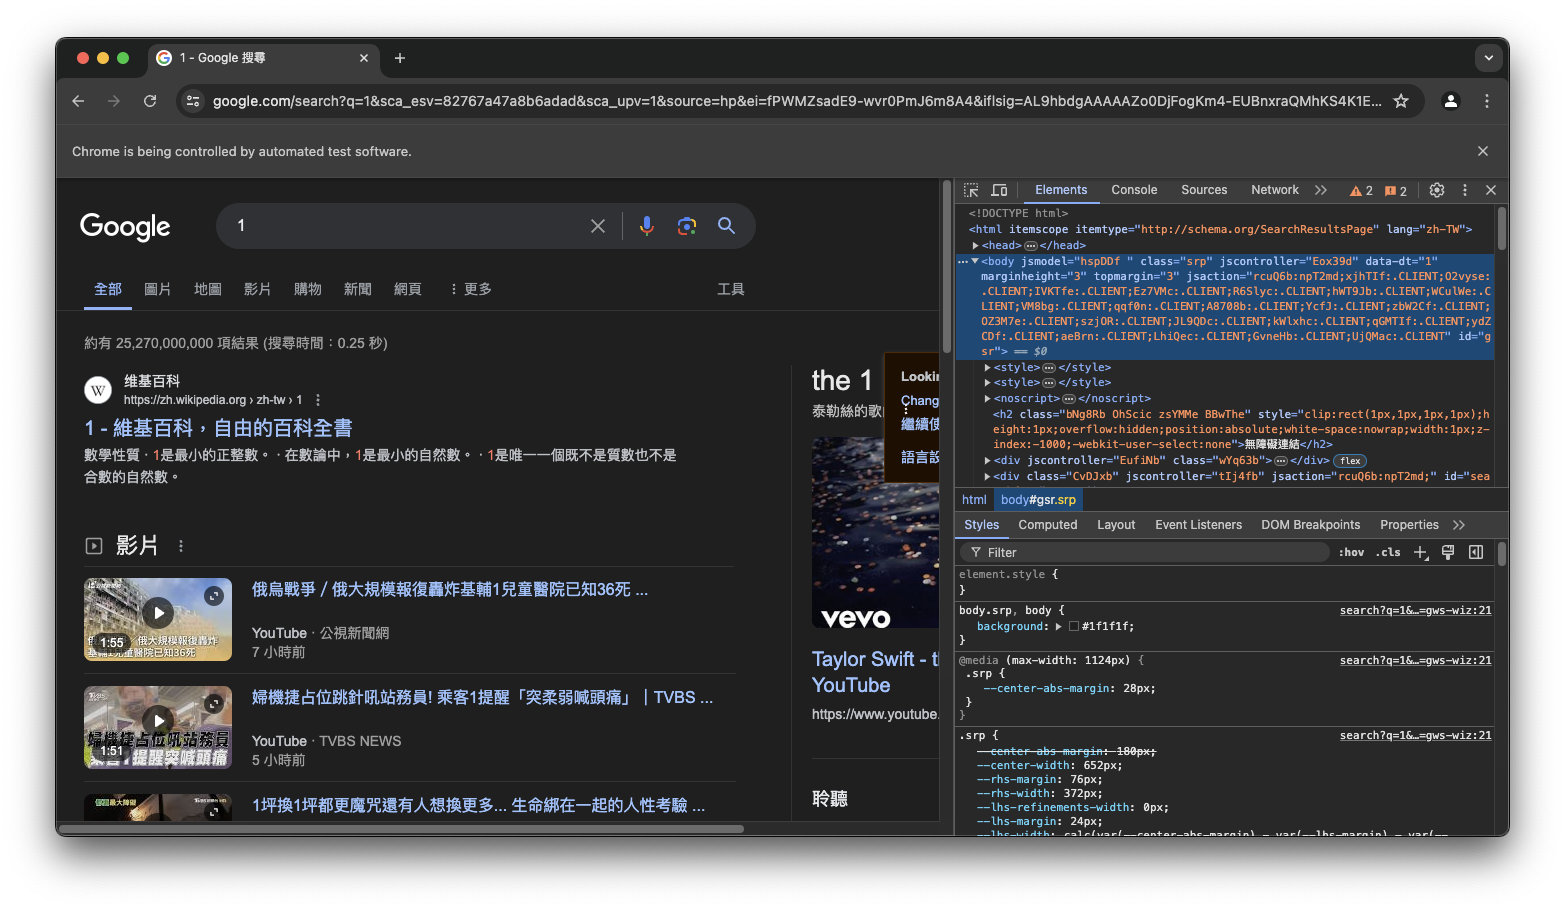This screenshot has width=1565, height=910.
Task: Open the 工具 search tools button
Action: (731, 289)
